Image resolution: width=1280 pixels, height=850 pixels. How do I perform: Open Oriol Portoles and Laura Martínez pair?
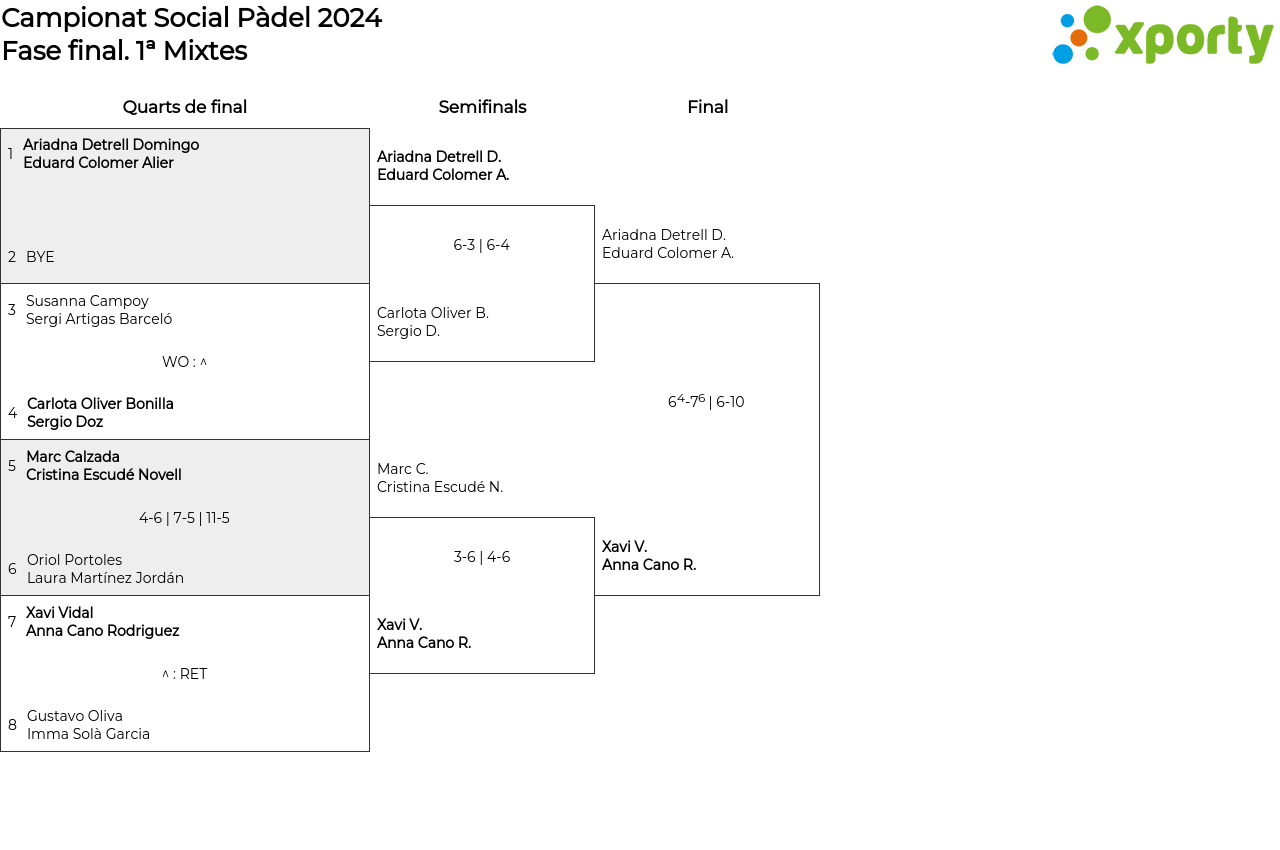[105, 569]
